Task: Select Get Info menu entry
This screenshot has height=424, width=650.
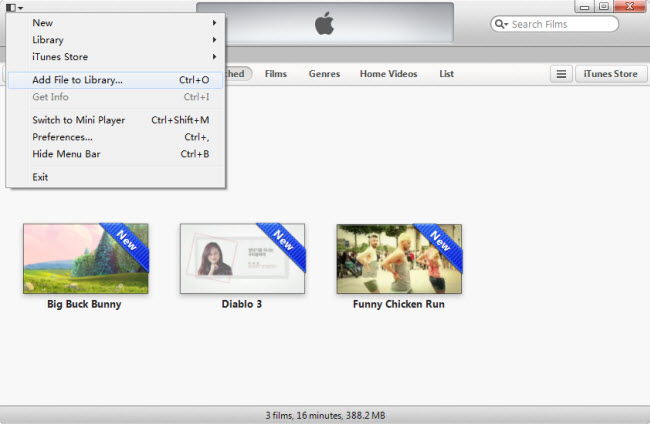Action: click(115, 97)
